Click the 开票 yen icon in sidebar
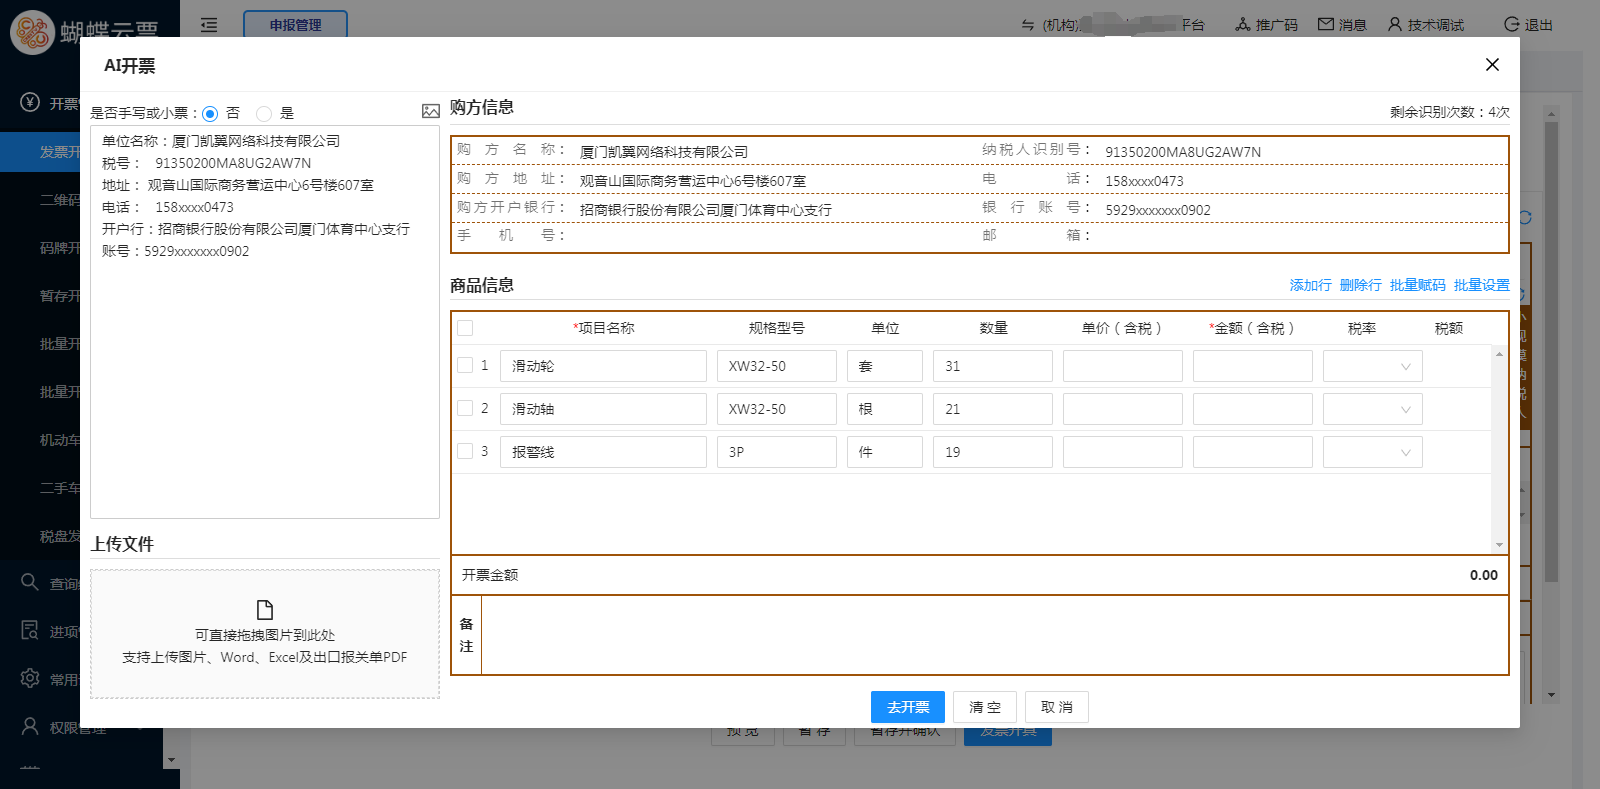Viewport: 1600px width, 789px height. click(x=30, y=102)
